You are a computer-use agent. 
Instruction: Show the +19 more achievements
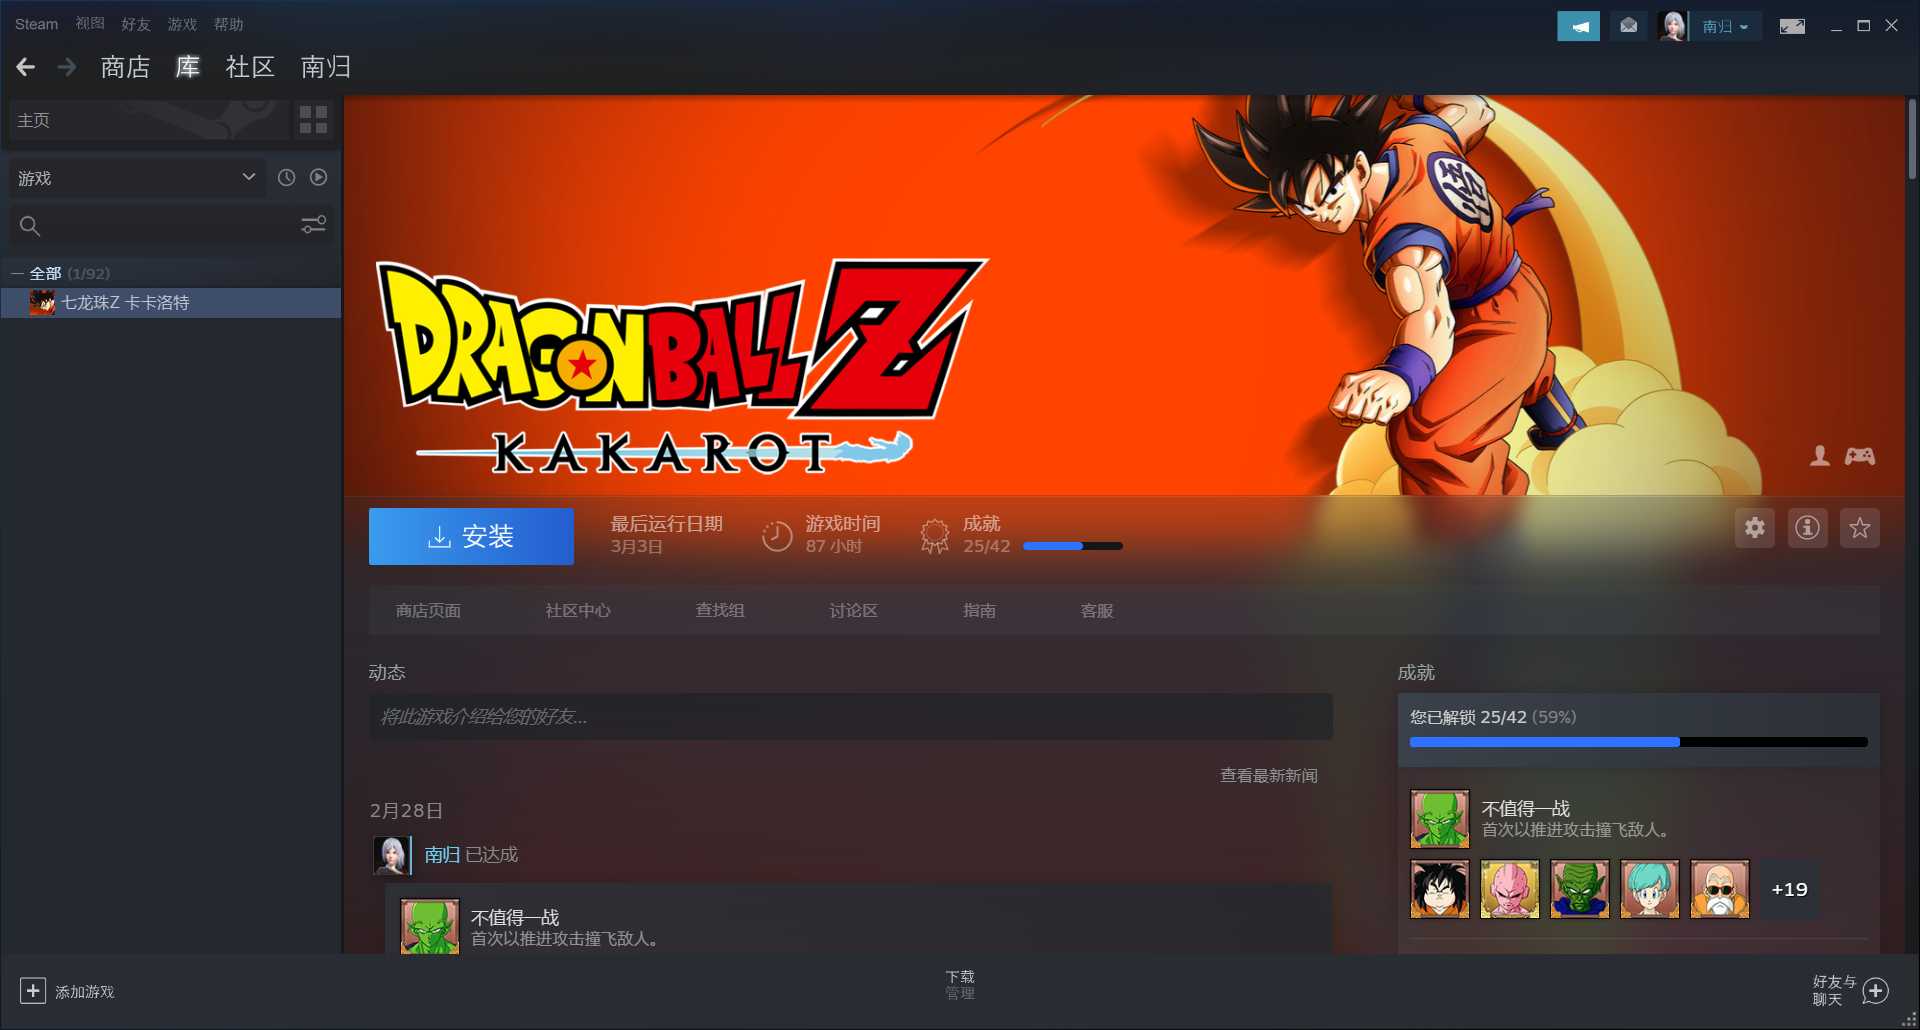pyautogui.click(x=1789, y=888)
